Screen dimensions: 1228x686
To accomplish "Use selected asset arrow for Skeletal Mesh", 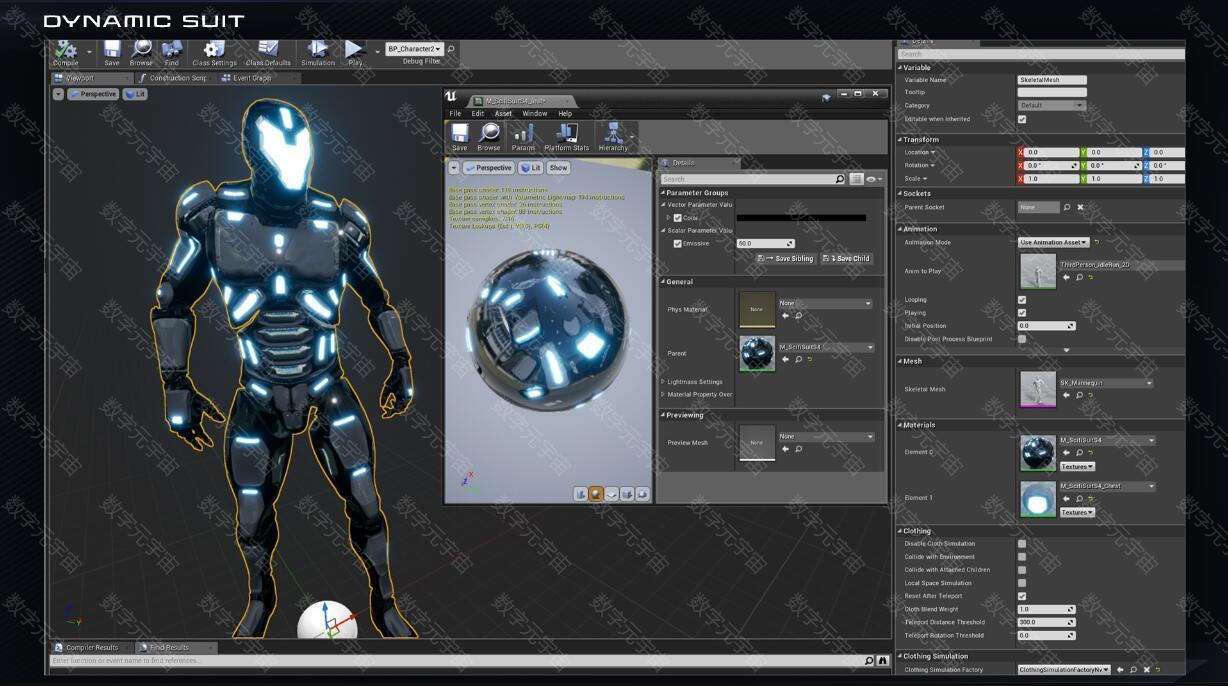I will [x=1066, y=395].
